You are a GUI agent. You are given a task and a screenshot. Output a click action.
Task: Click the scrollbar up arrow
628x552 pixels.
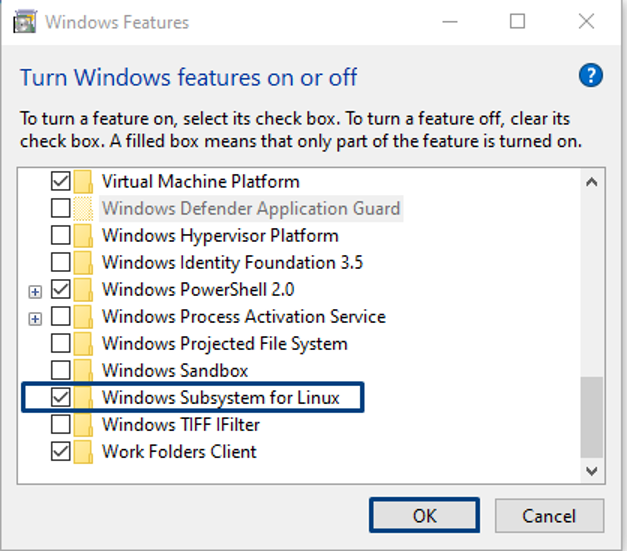(592, 182)
